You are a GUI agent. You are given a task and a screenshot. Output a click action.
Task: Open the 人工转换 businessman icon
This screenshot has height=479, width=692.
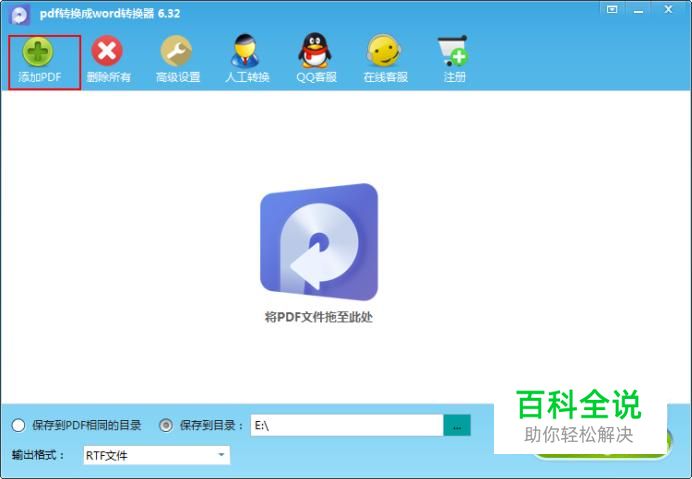tap(245, 51)
